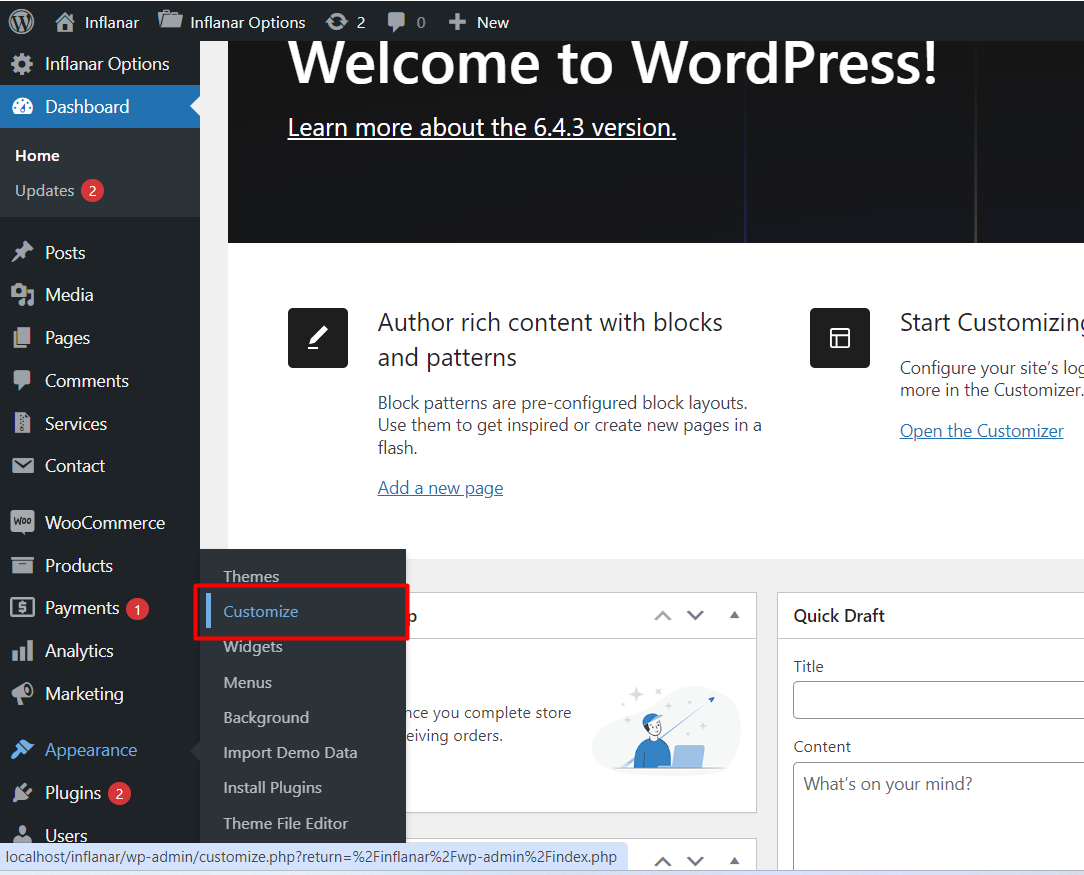Viewport: 1084px width, 875px height.
Task: Open Background in the Appearance submenu
Action: (266, 717)
